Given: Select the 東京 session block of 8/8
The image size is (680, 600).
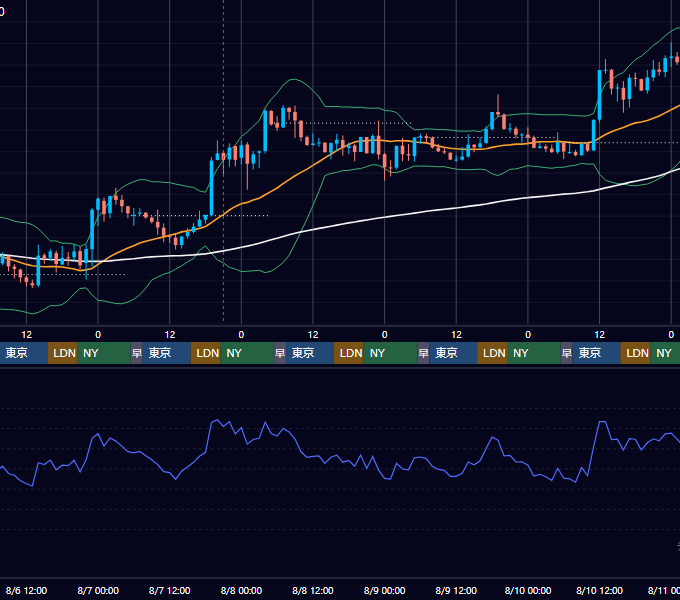Looking at the screenshot, I should pyautogui.click(x=310, y=353).
